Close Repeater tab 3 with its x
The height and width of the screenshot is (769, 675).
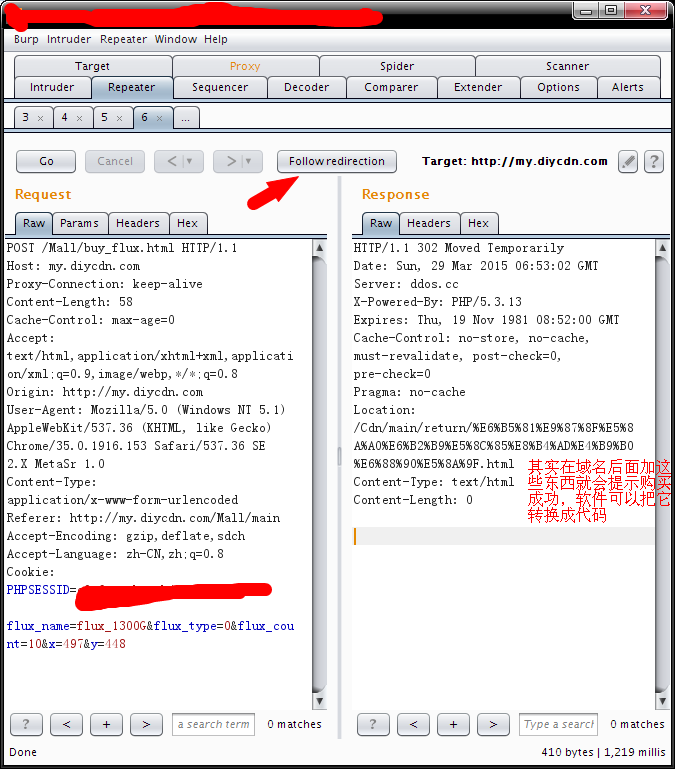point(41,118)
